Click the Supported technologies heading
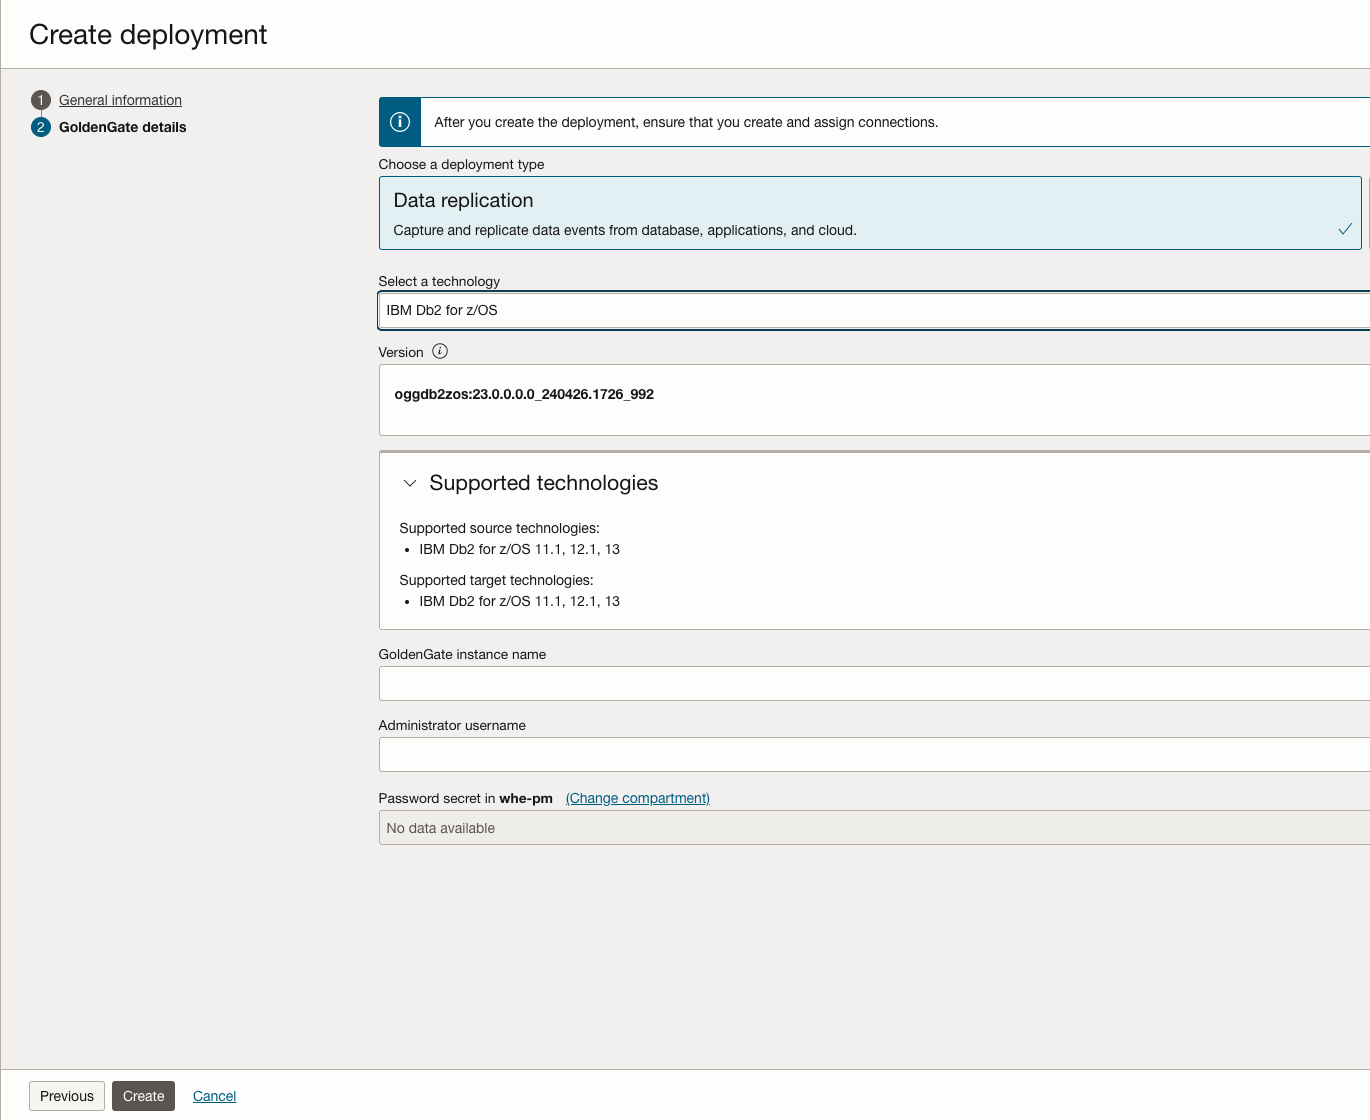The image size is (1370, 1120). (x=544, y=483)
